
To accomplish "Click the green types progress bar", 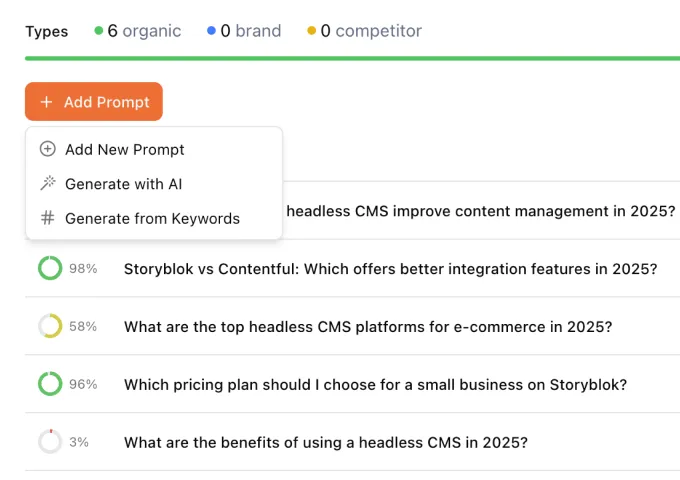I will coord(352,58).
